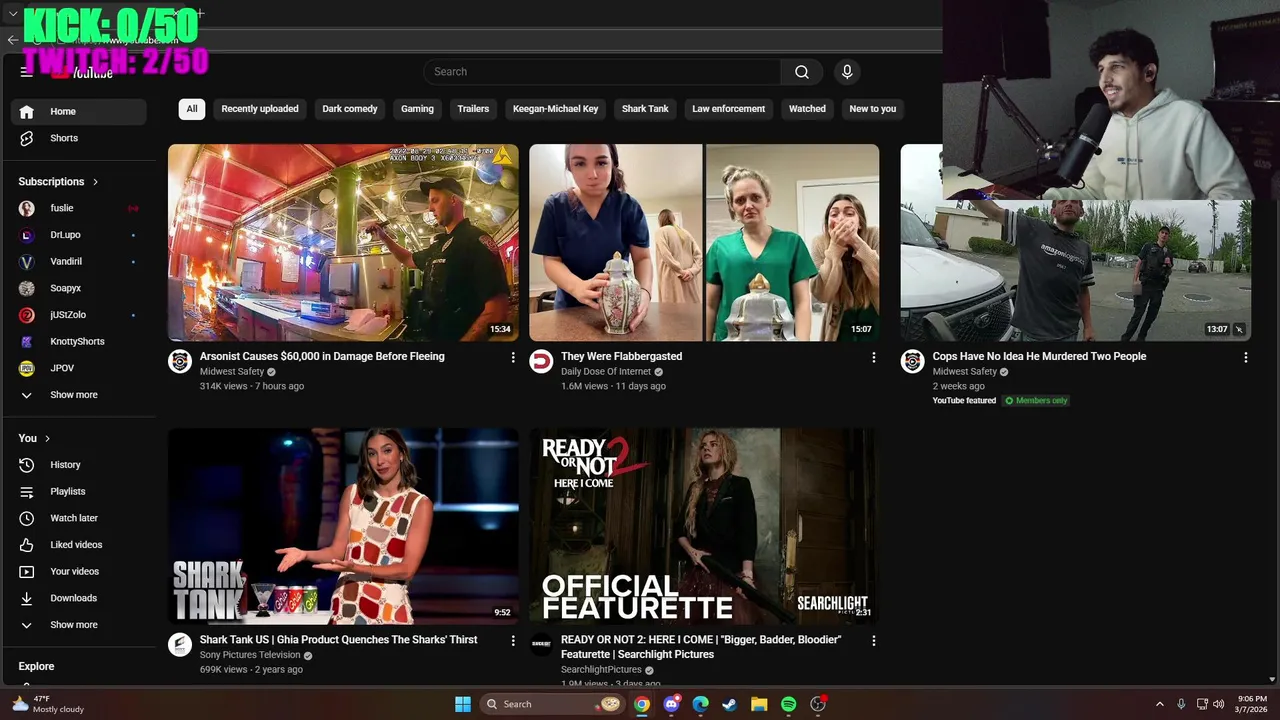Open History icon in sidebar
Viewport: 1280px width, 720px height.
click(x=27, y=465)
